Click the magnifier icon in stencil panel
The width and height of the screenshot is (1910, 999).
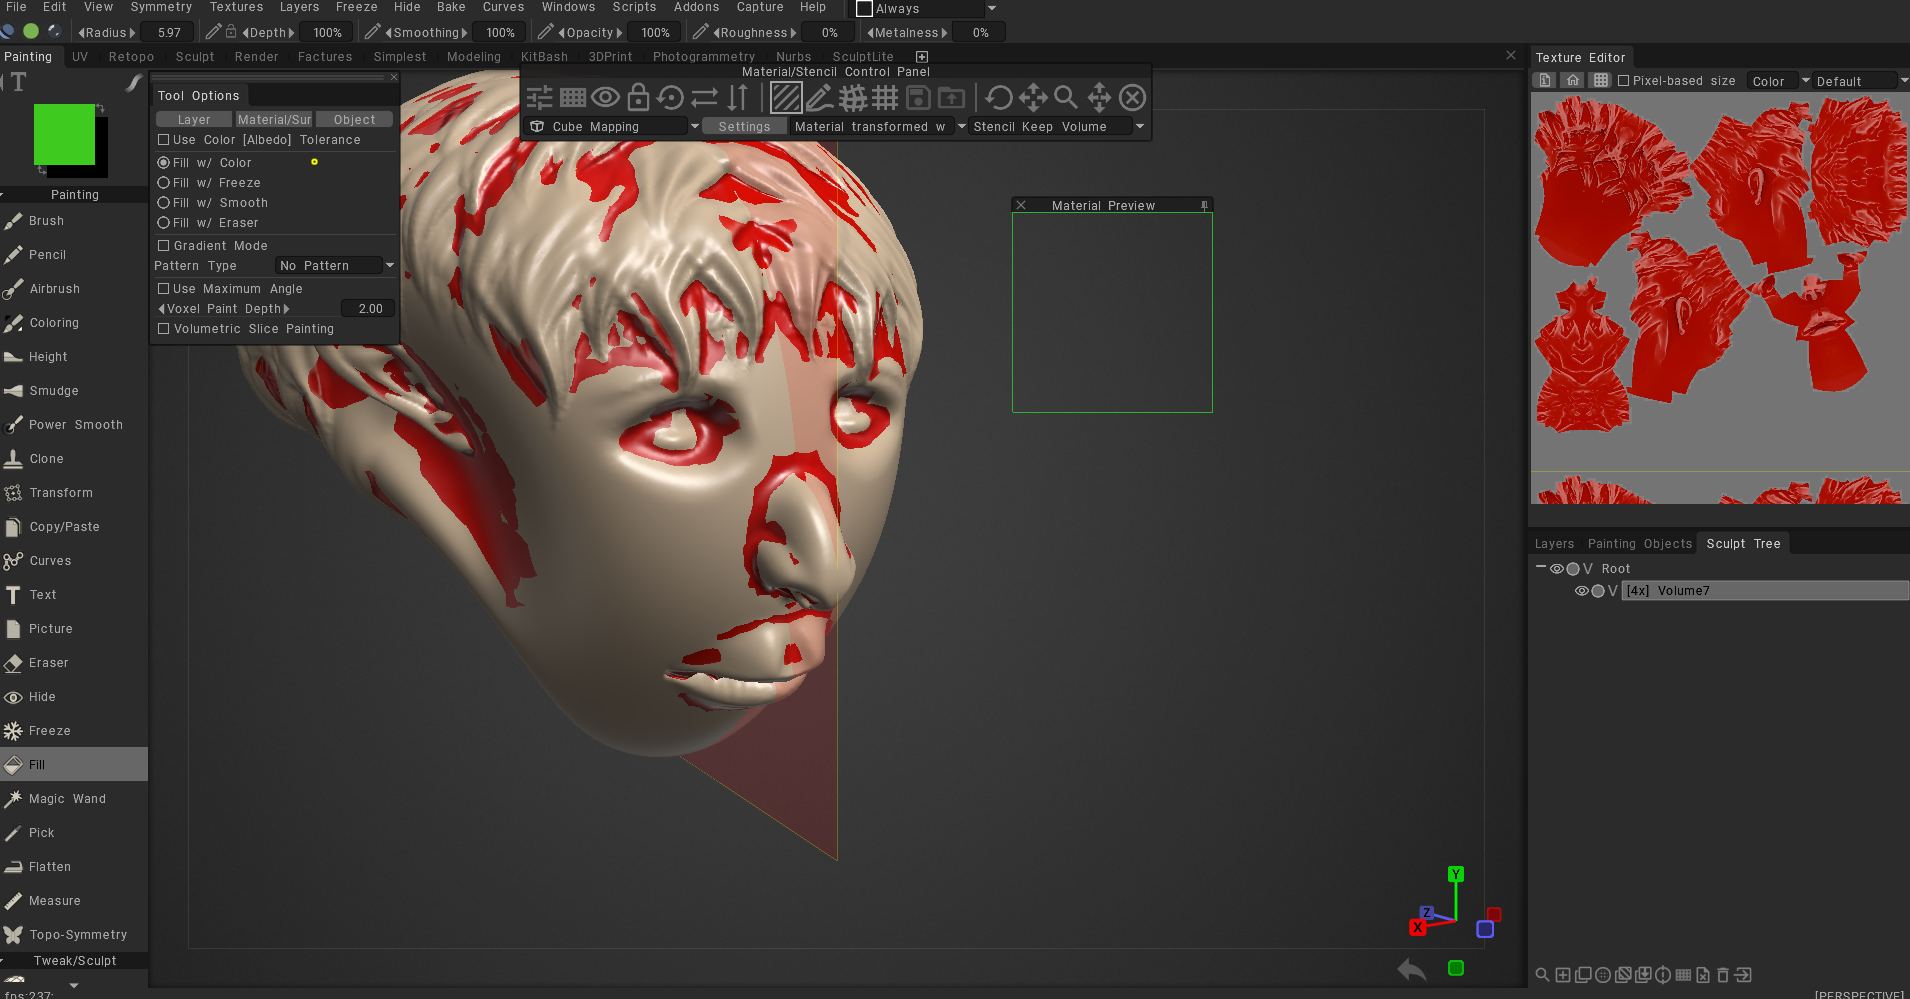point(1066,98)
